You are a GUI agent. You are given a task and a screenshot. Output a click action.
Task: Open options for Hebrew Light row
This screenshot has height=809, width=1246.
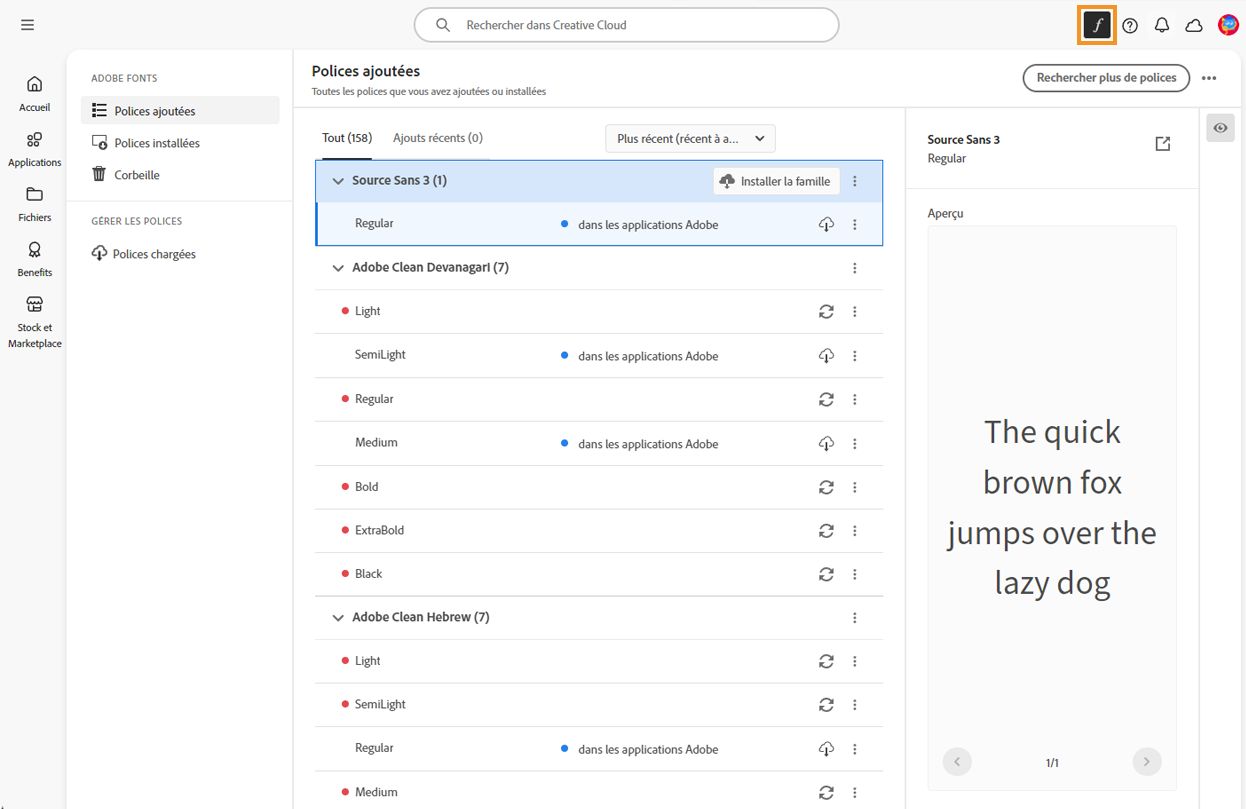[855, 661]
